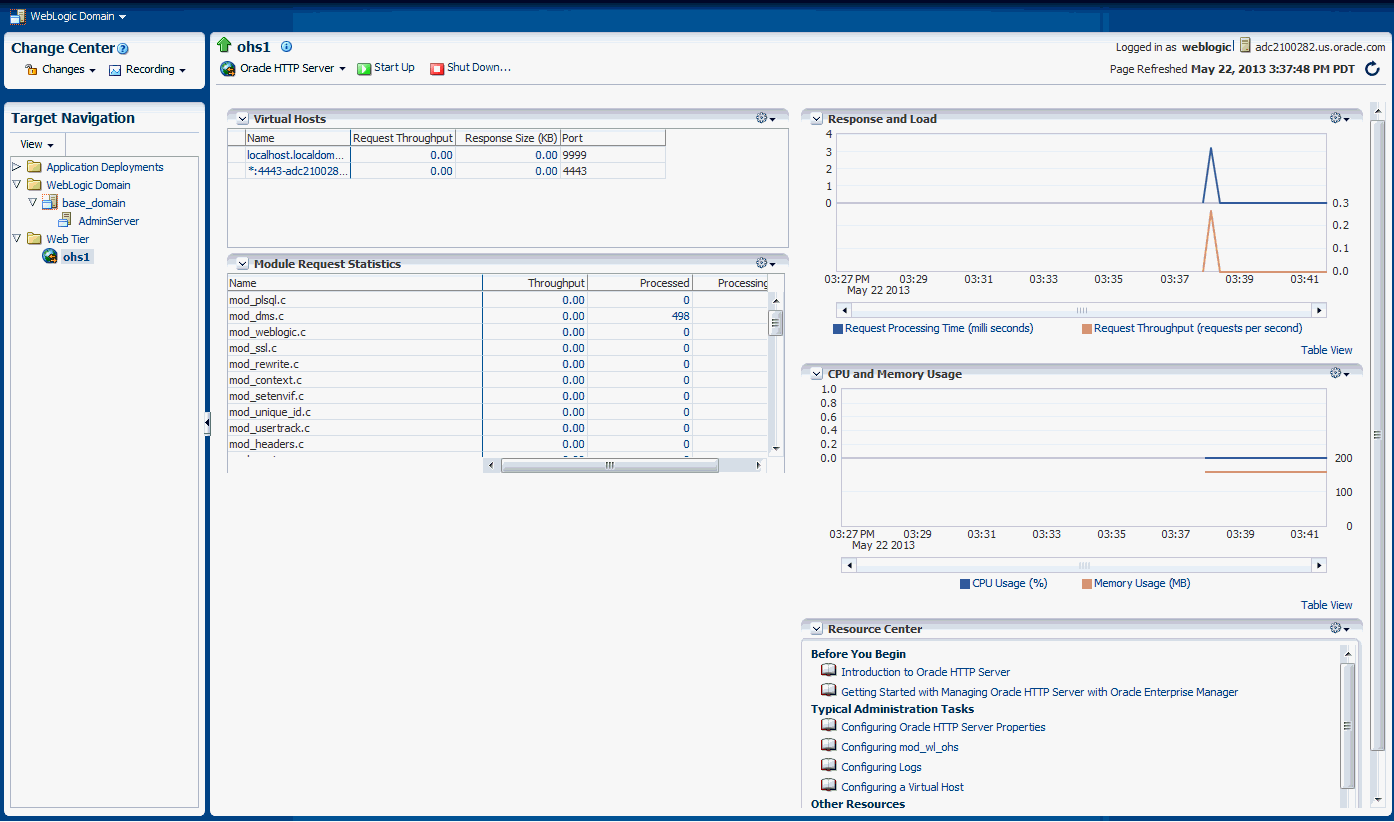Select AdminServer in the navigation tree

tap(108, 221)
